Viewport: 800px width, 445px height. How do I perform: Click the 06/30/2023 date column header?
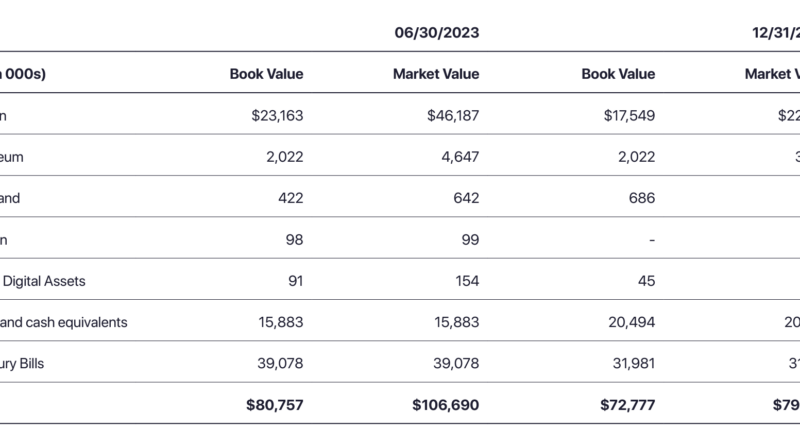436,32
